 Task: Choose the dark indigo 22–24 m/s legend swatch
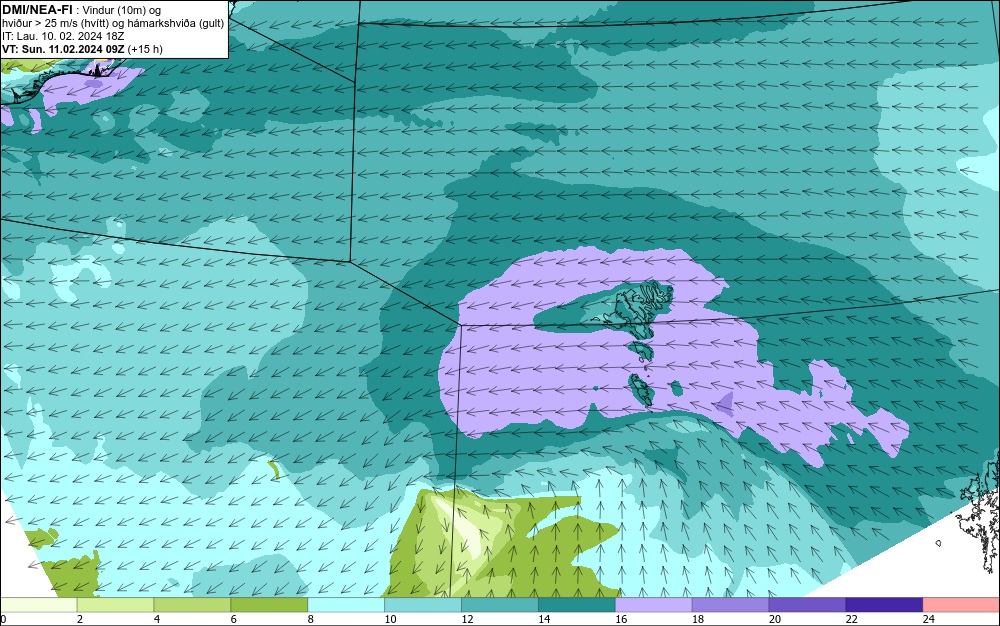[885, 605]
